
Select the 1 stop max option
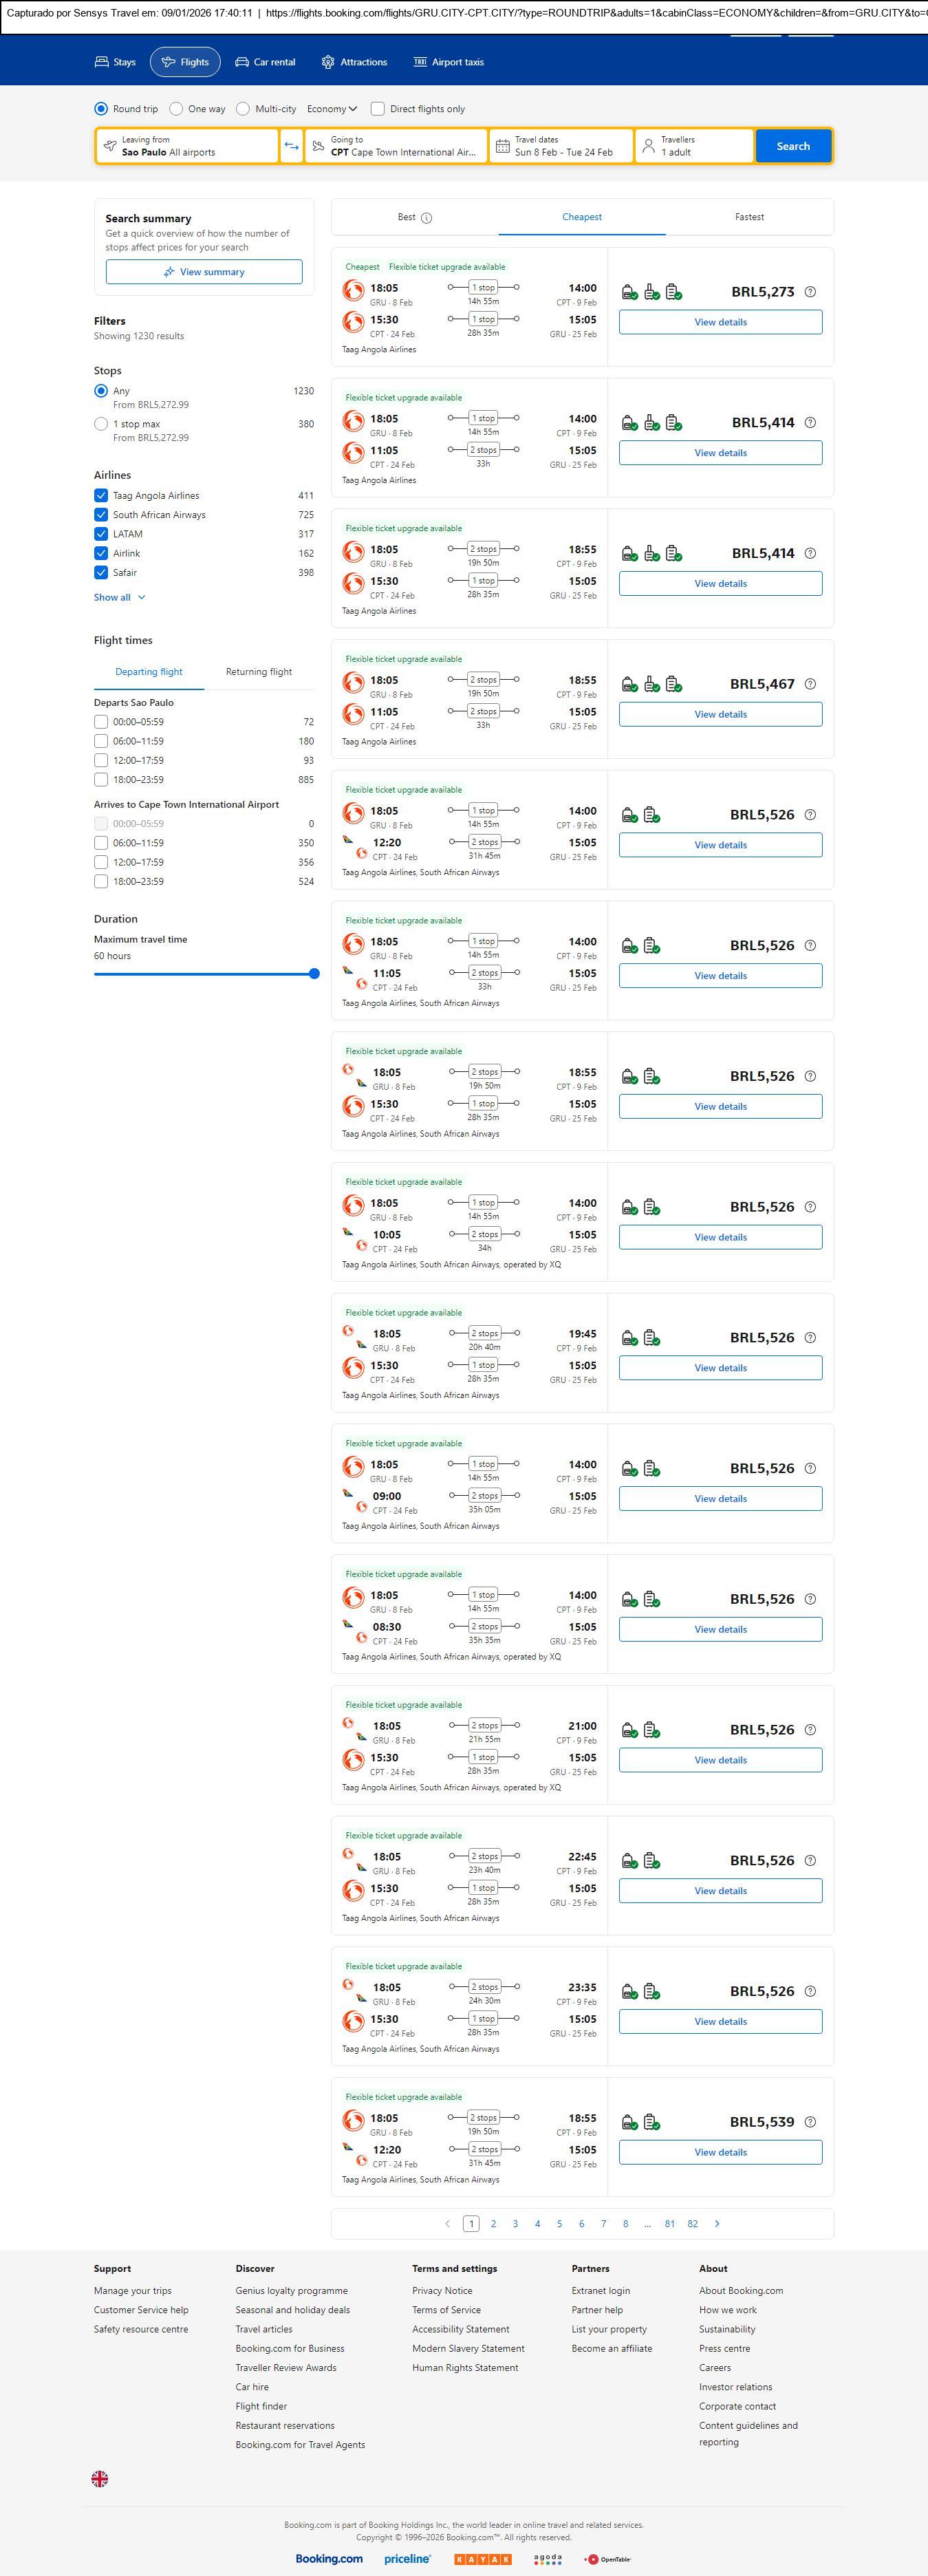pyautogui.click(x=101, y=424)
